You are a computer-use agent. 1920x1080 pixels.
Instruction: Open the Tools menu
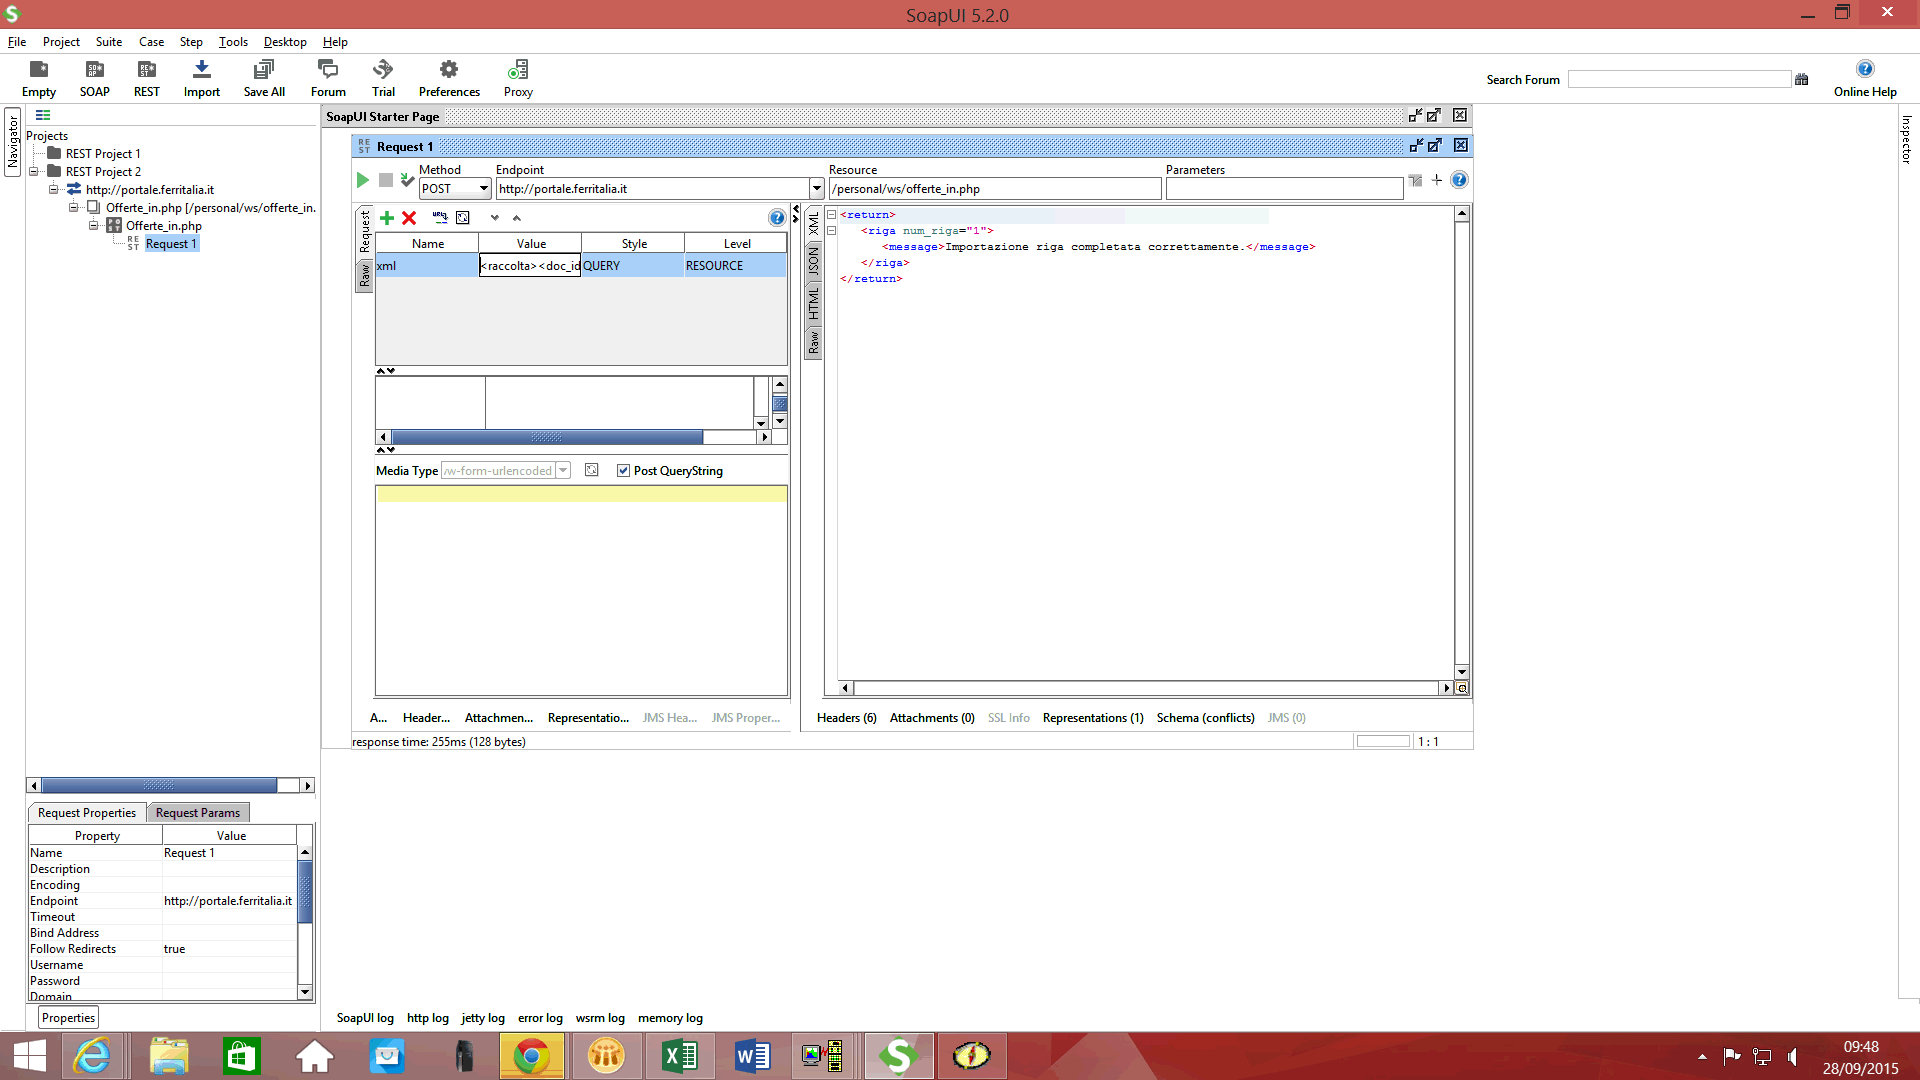(233, 42)
